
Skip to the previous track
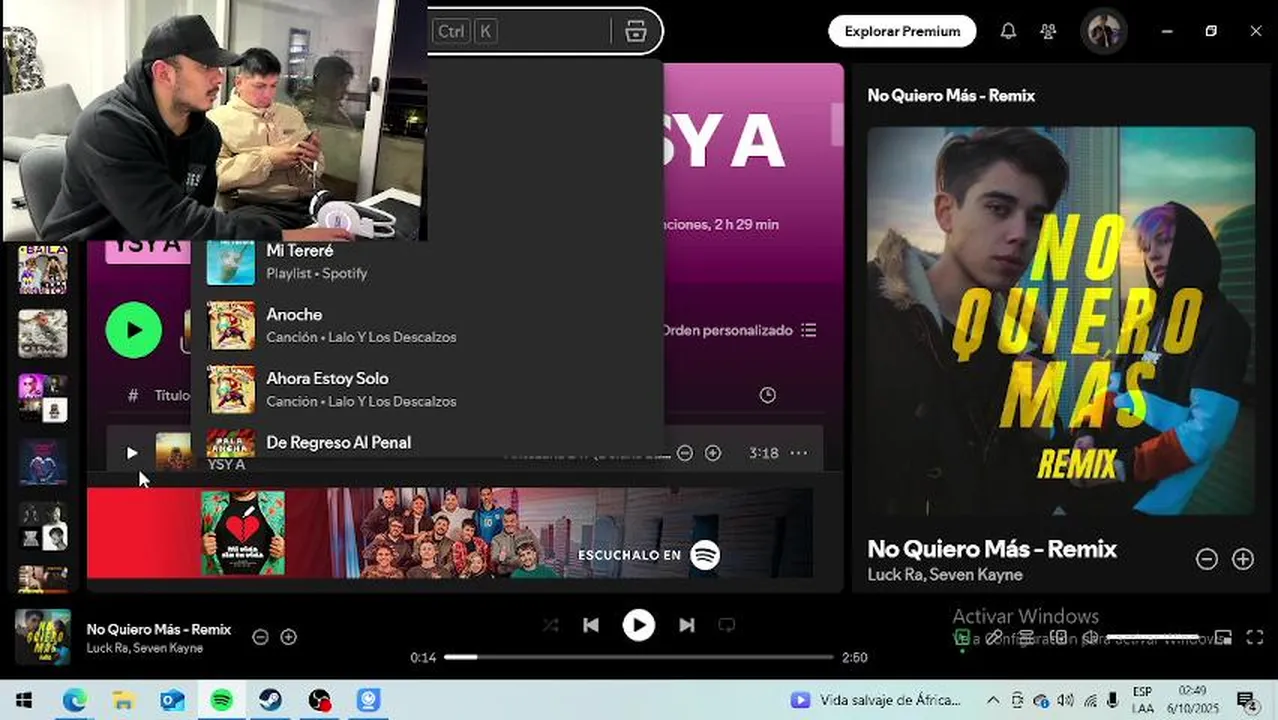click(591, 625)
